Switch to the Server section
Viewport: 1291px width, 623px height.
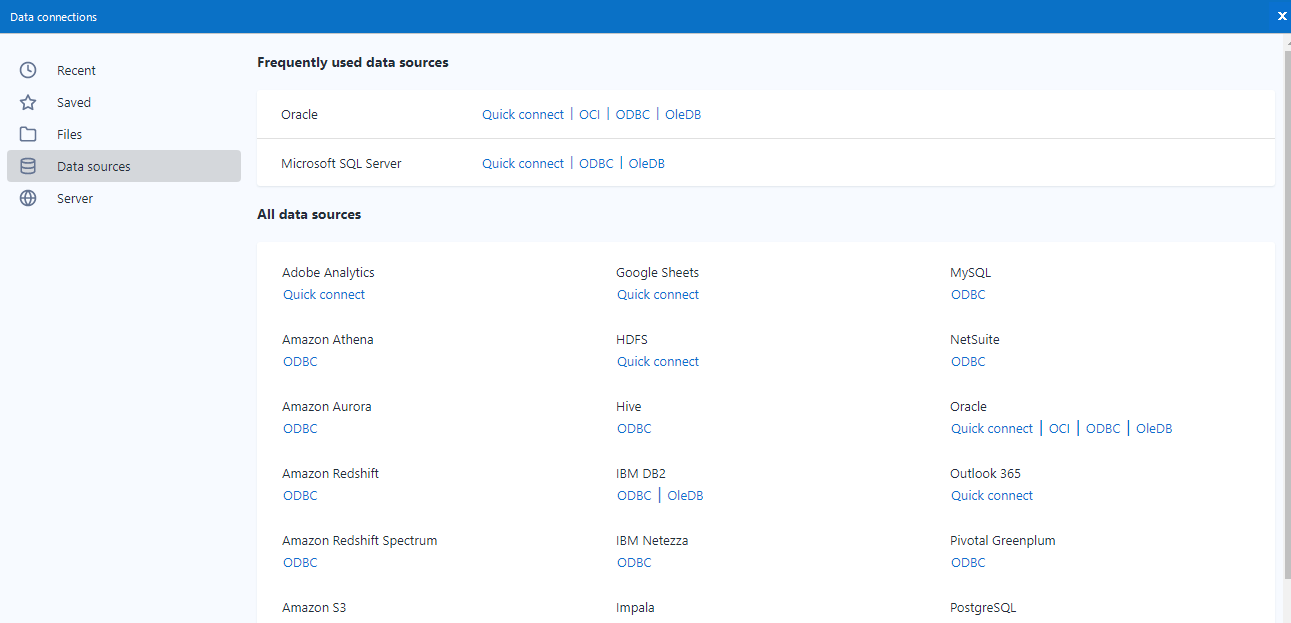click(75, 198)
